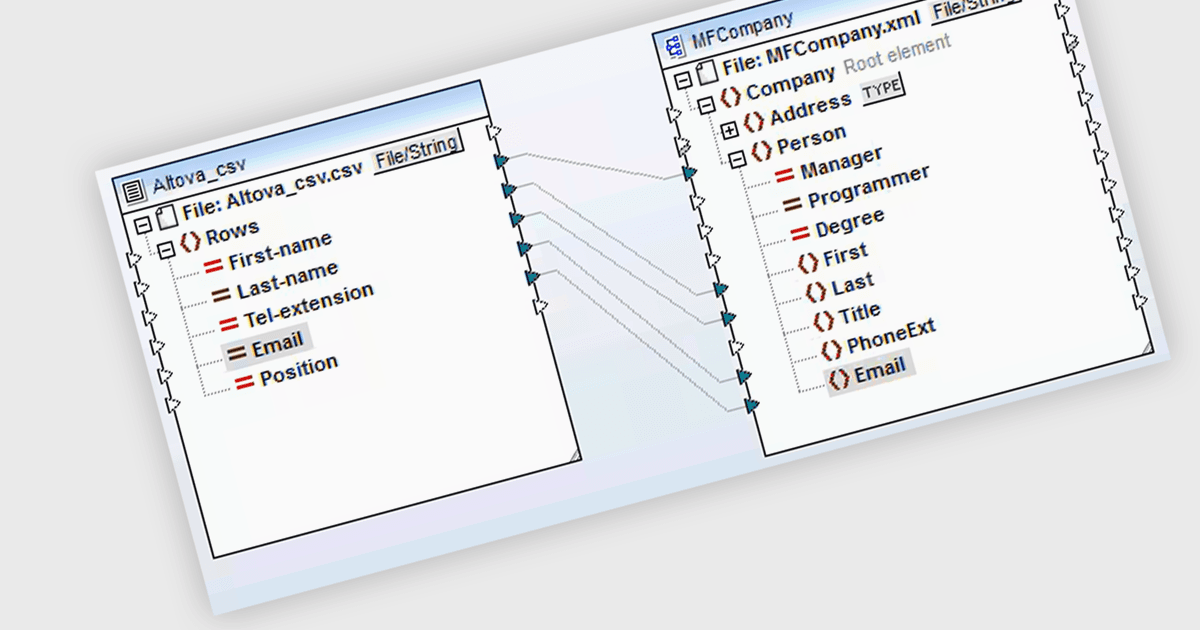Viewport: 1200px width, 630px height.
Task: Click the braces icon next to PhoneExt
Action: pos(831,350)
